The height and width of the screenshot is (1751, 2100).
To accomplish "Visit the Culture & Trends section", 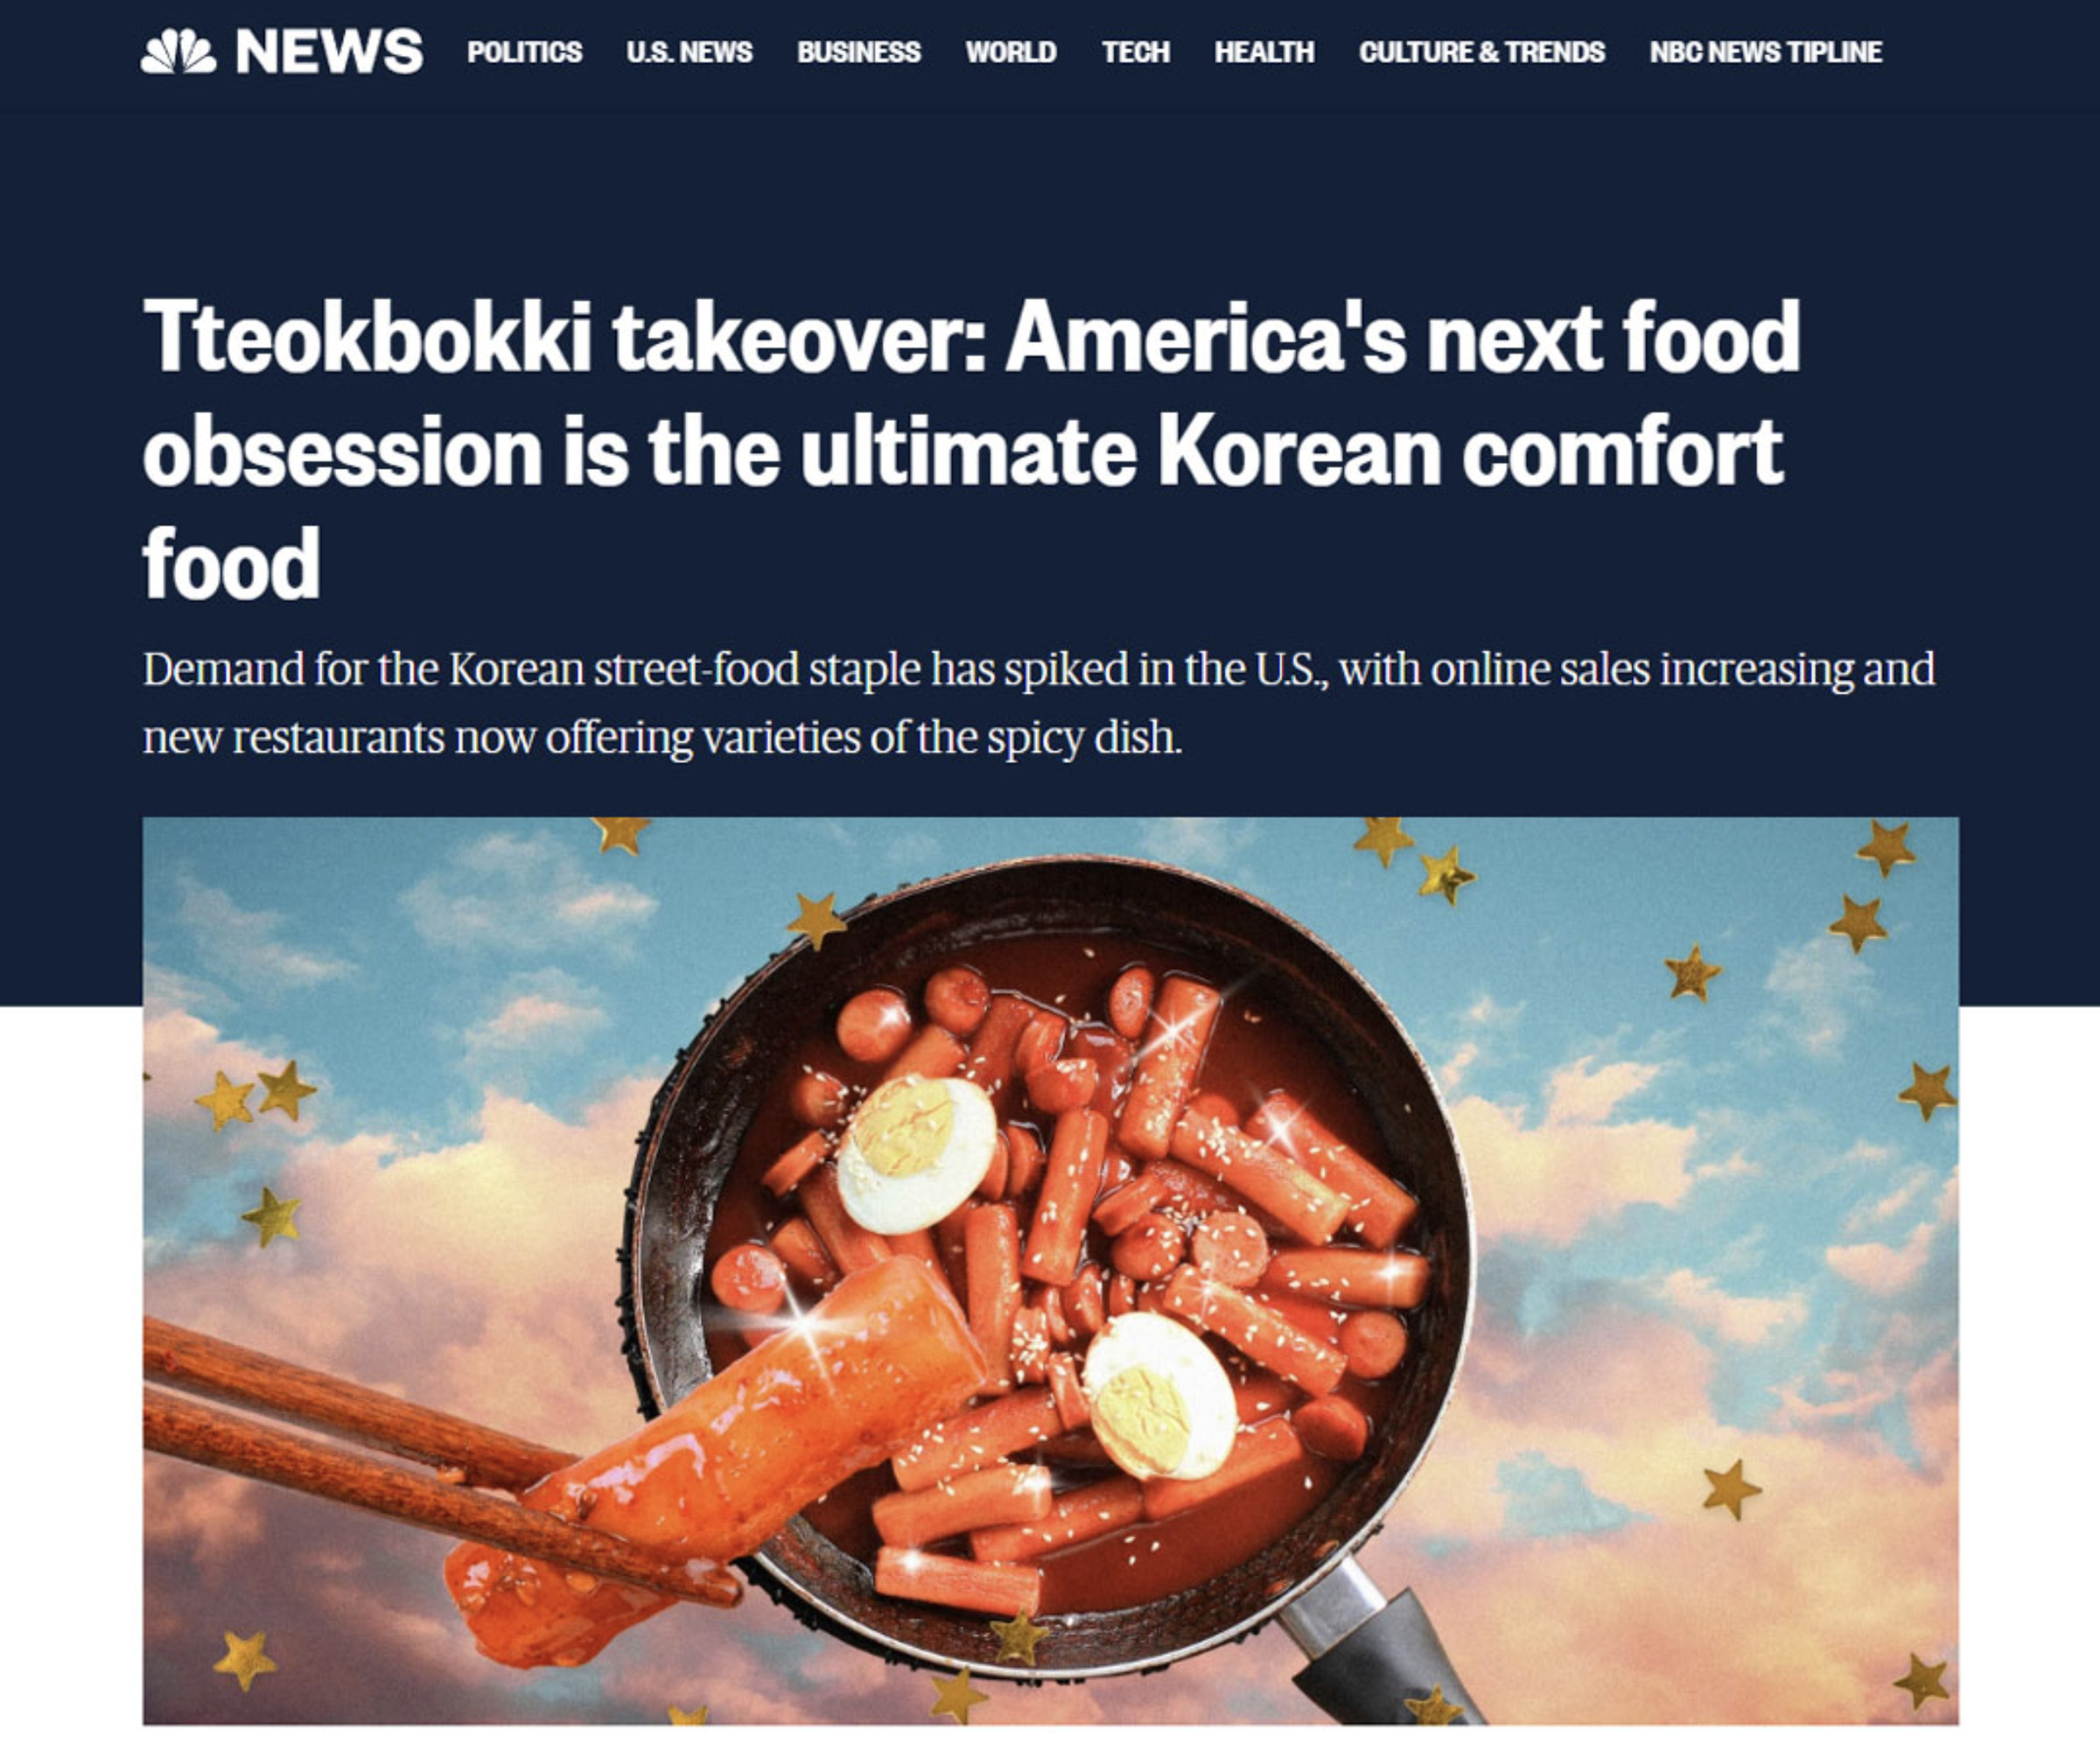I will point(1482,52).
